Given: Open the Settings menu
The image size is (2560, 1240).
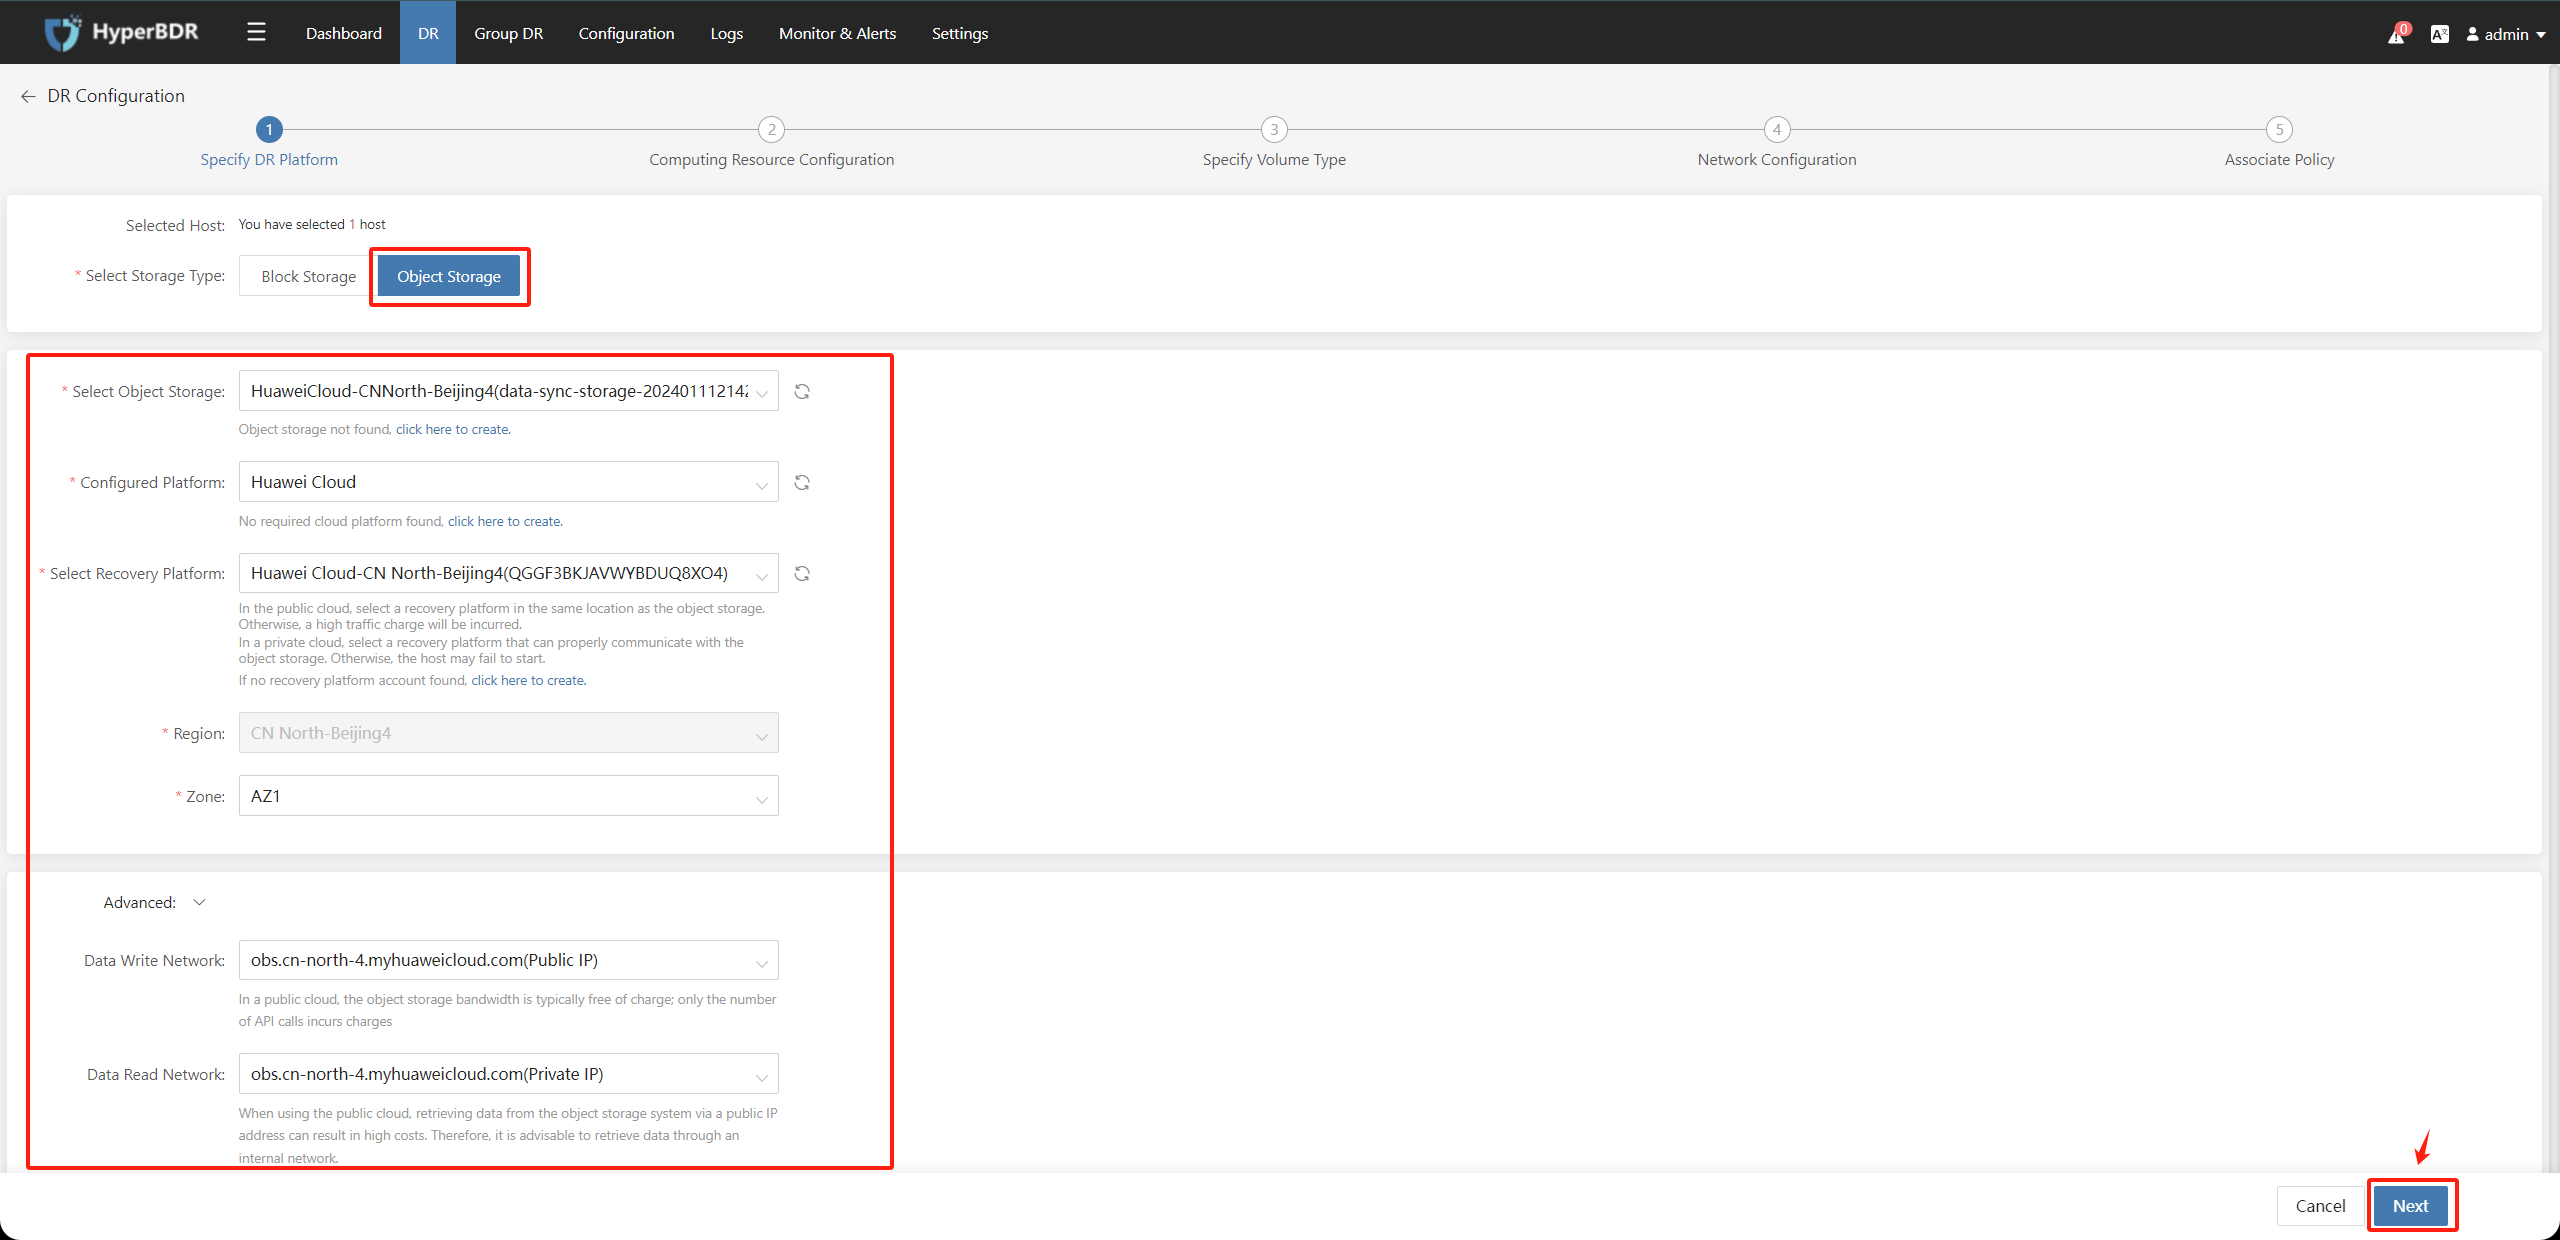Looking at the screenshot, I should 960,33.
